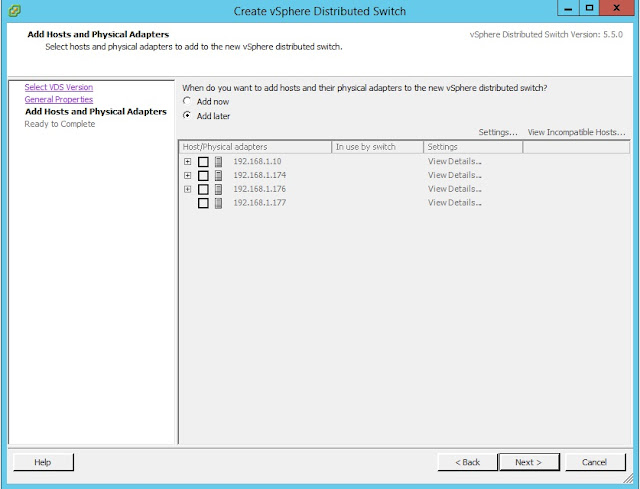The height and width of the screenshot is (489, 640).
Task: View Details for host 192.168.1.176
Action: coord(455,189)
